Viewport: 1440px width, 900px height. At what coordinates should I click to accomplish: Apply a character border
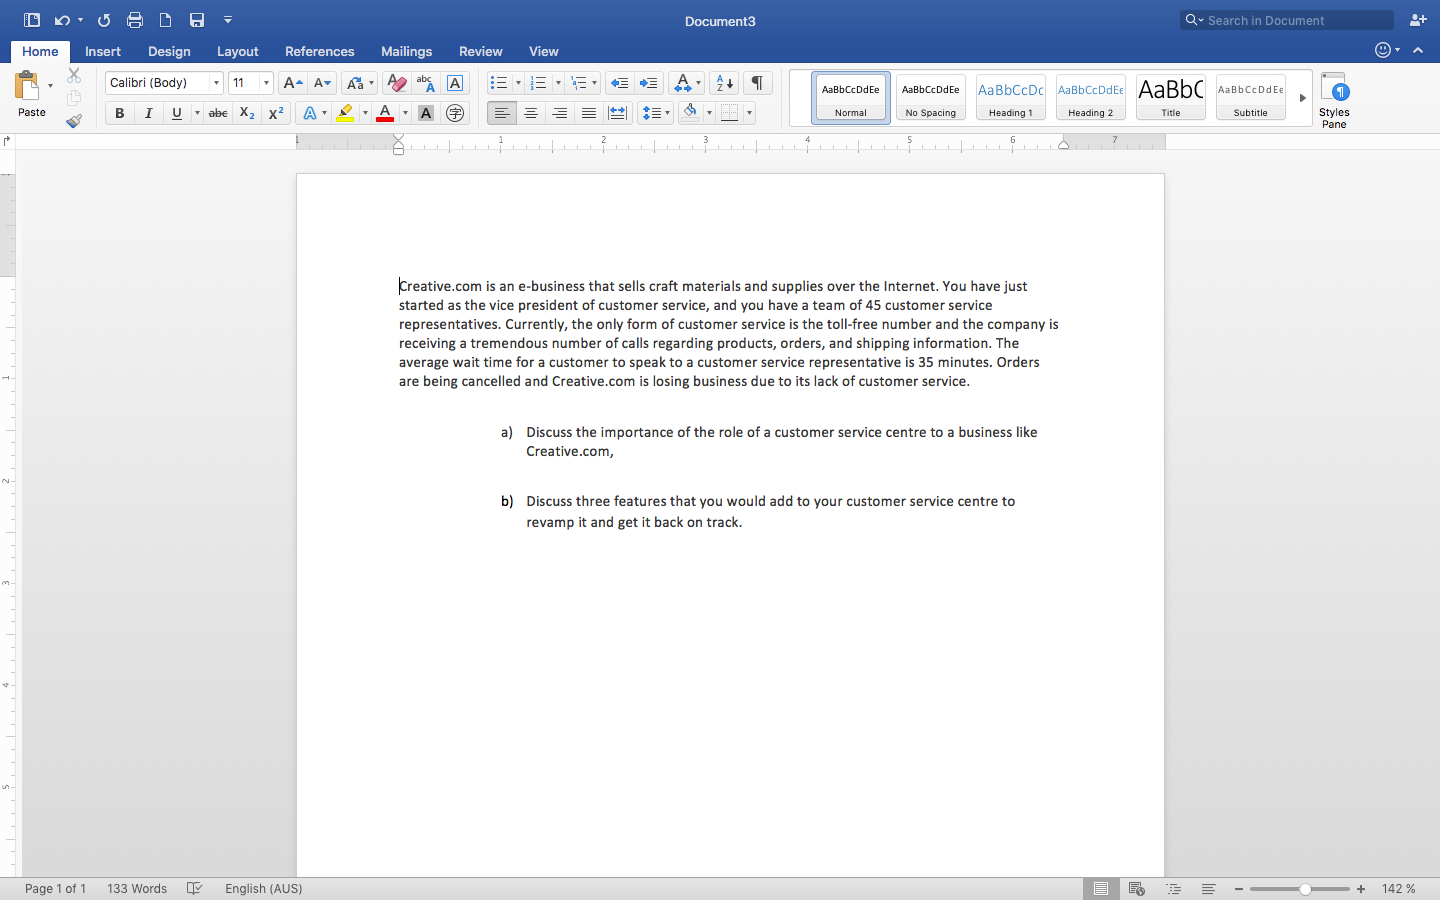(x=455, y=83)
